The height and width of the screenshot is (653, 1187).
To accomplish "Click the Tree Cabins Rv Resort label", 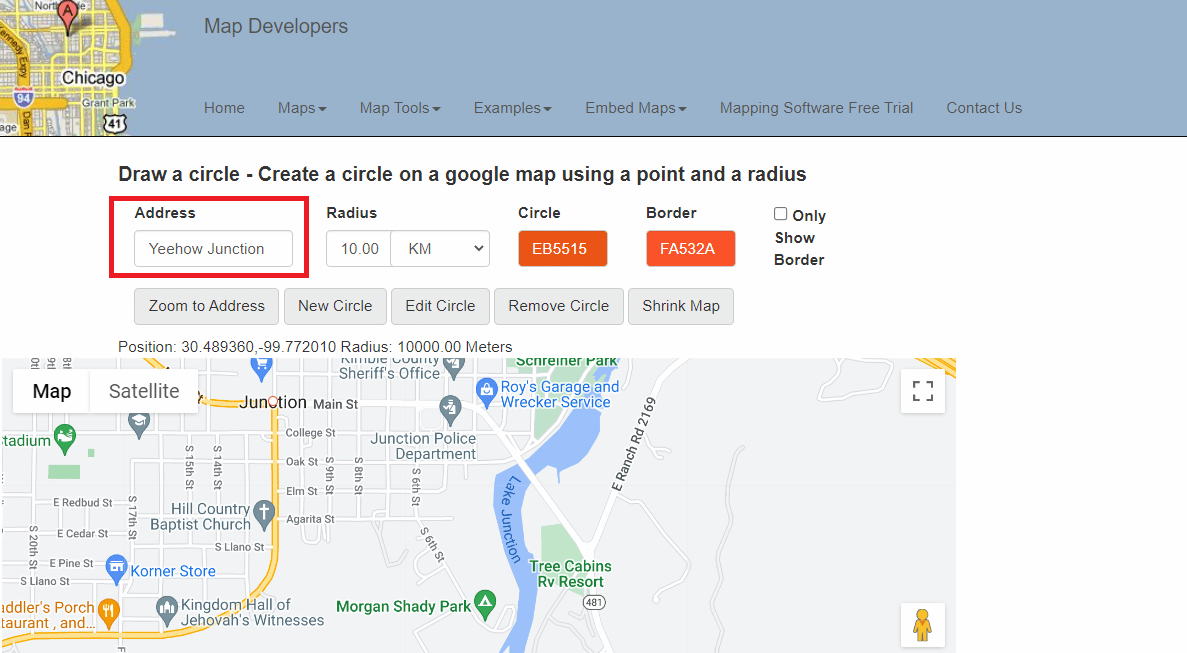I will click(x=571, y=574).
